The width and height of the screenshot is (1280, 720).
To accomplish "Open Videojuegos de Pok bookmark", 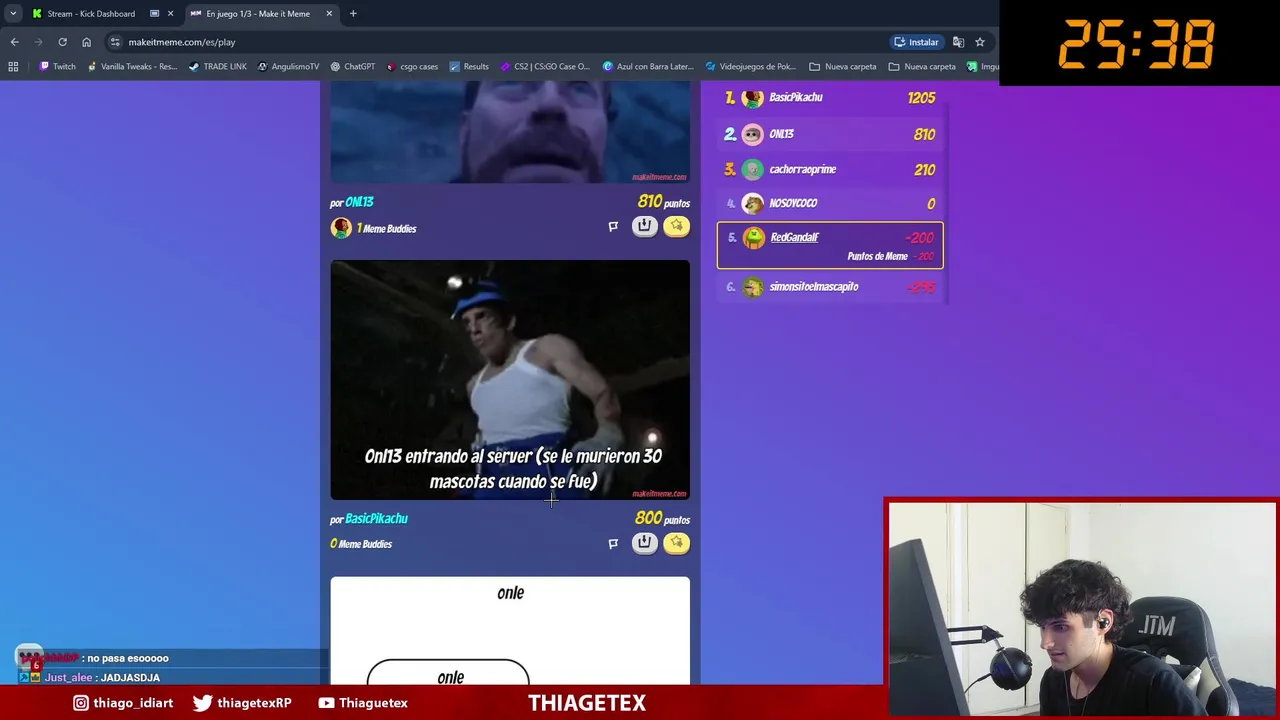I will point(751,66).
